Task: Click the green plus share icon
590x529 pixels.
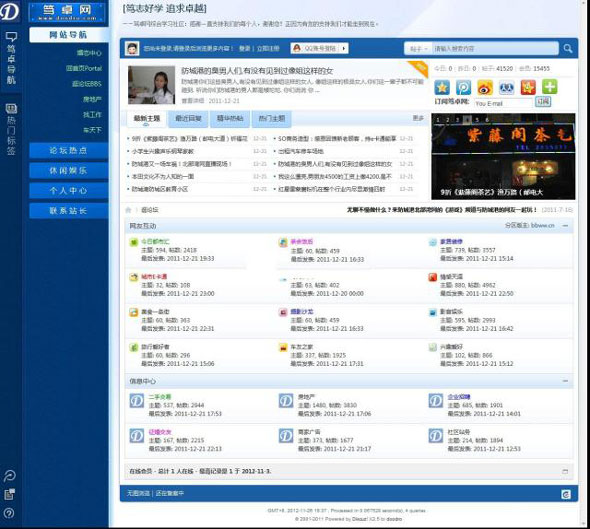Action: tap(549, 87)
